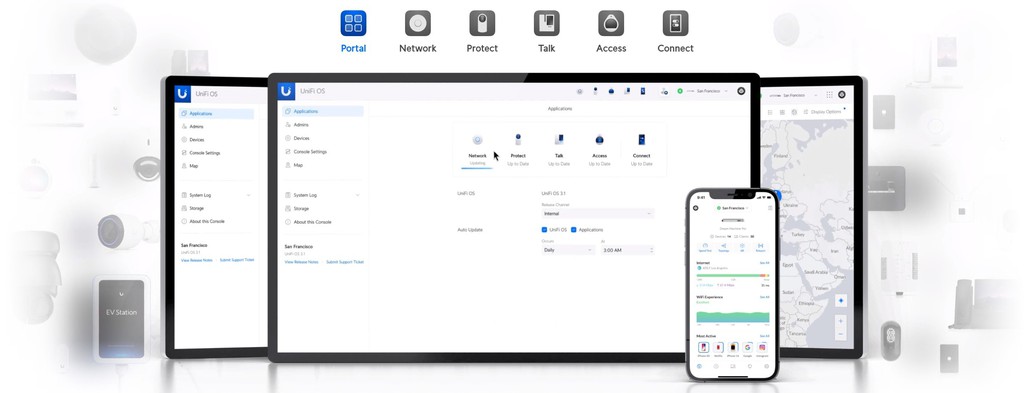The height and width of the screenshot is (393, 1024).
Task: Open the Release Channel Internal dropdown
Action: [x=598, y=213]
